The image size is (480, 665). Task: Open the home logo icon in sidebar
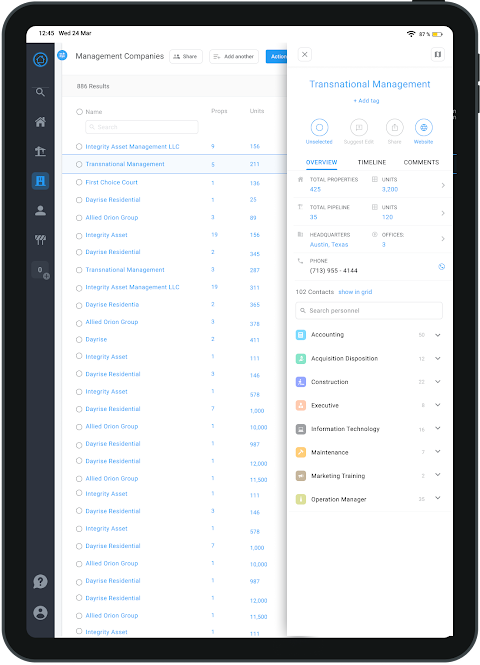point(40,60)
